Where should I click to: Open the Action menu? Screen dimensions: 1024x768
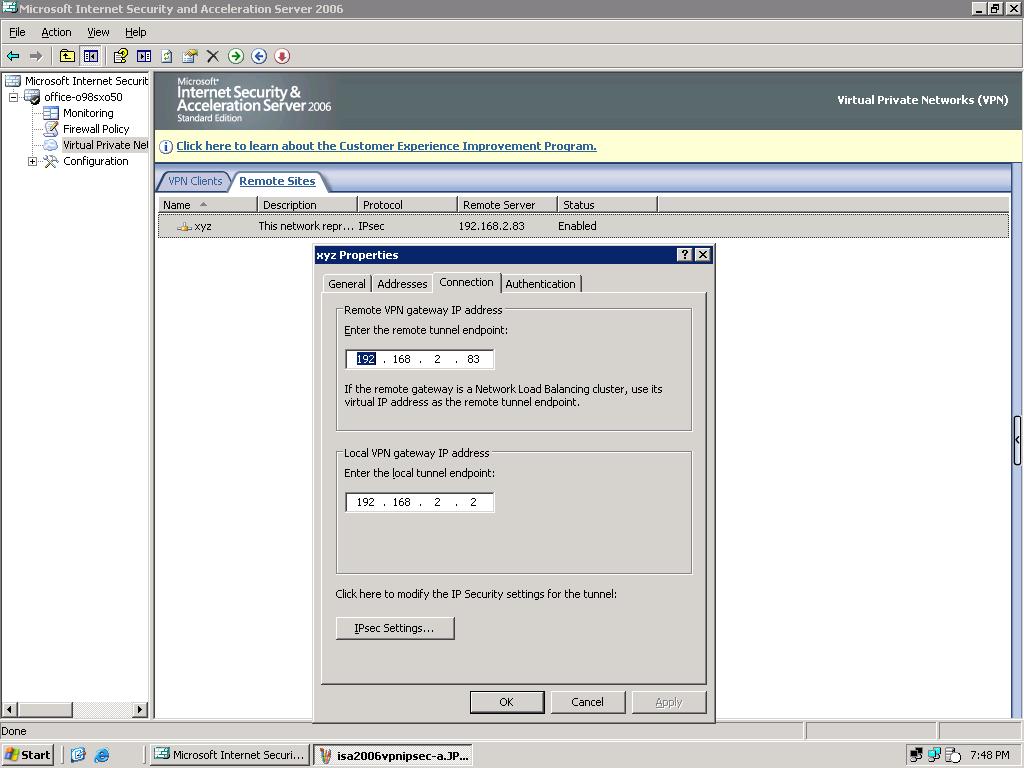pyautogui.click(x=56, y=32)
